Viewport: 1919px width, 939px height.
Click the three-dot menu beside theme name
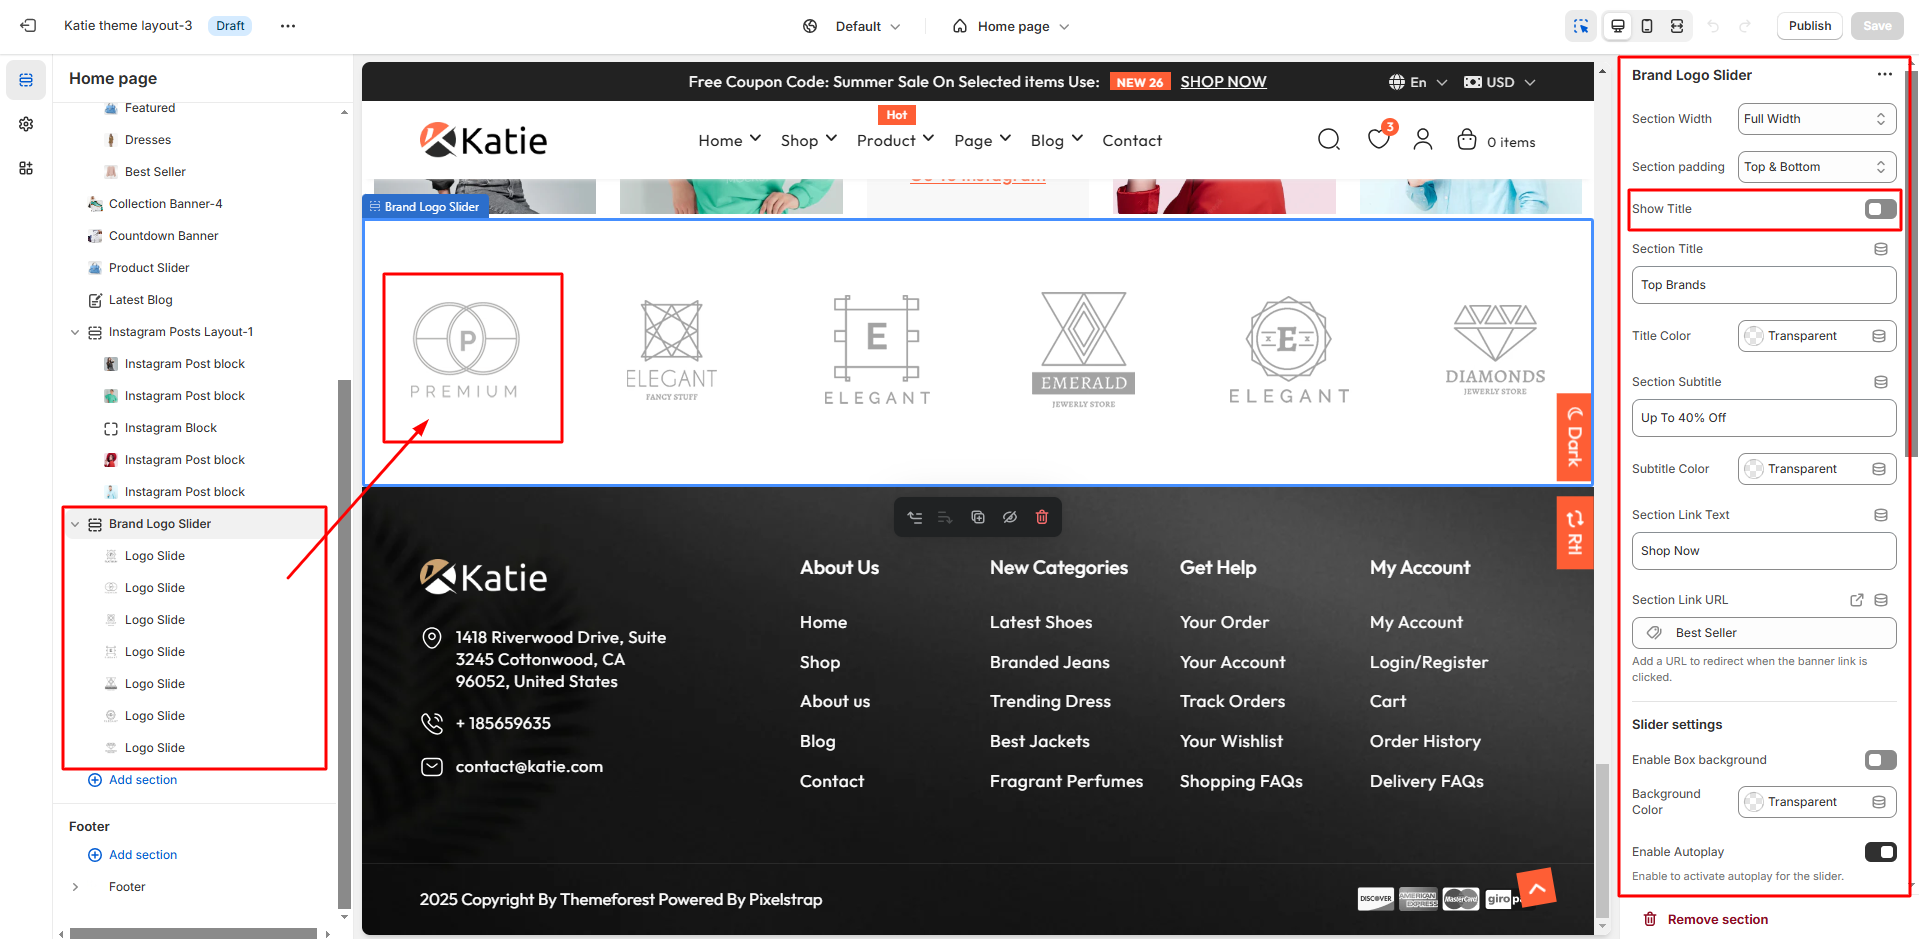pyautogui.click(x=288, y=26)
